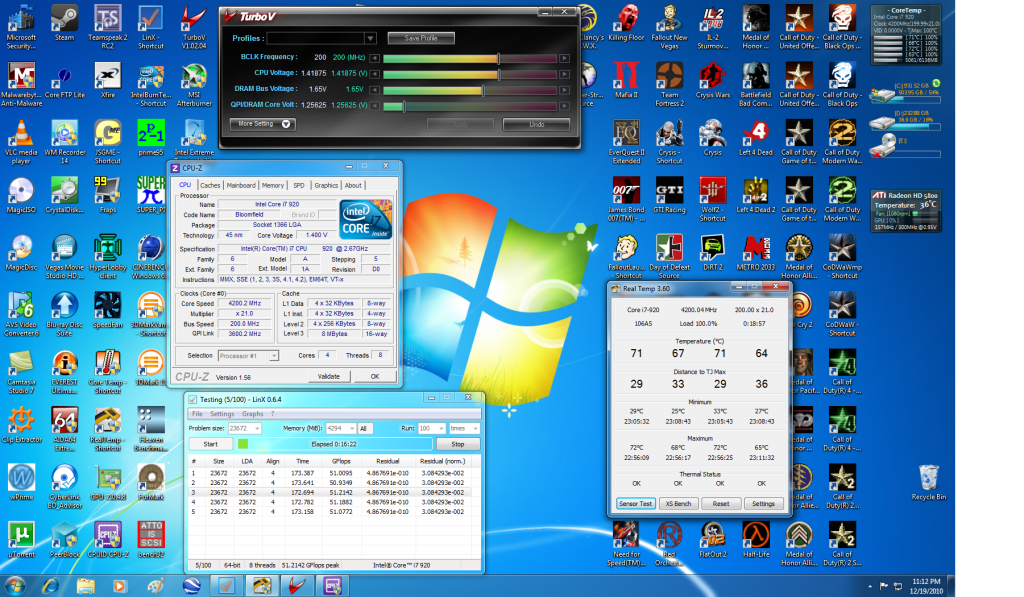Select the Half-Life desktop icon
The image size is (1024, 597).
click(x=756, y=540)
